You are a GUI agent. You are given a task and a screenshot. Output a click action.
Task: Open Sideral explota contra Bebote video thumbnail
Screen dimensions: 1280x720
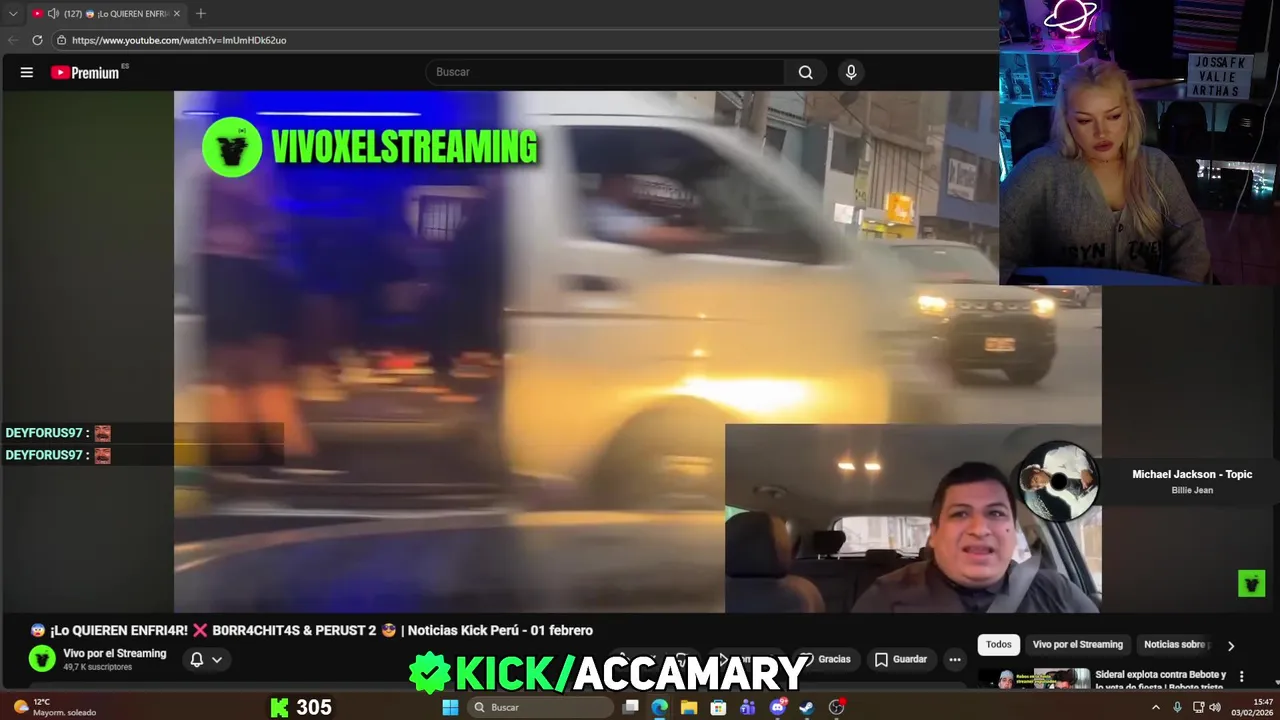coord(1035,678)
